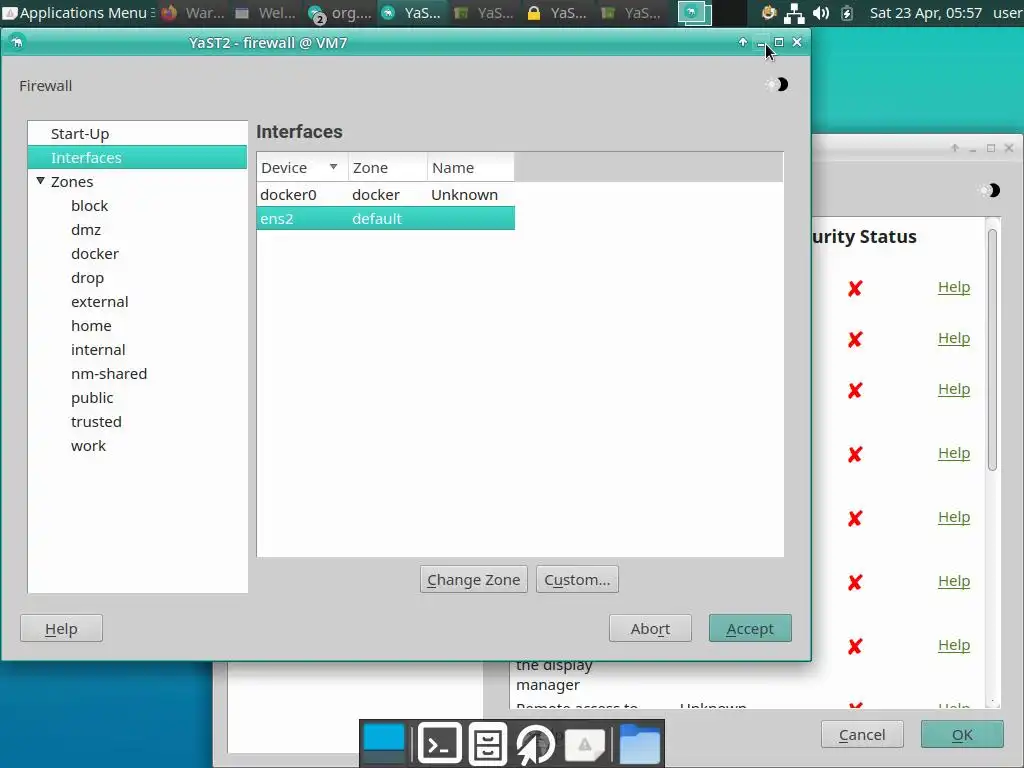The width and height of the screenshot is (1024, 768).
Task: Click OK in the Security window behind
Action: [x=962, y=735]
